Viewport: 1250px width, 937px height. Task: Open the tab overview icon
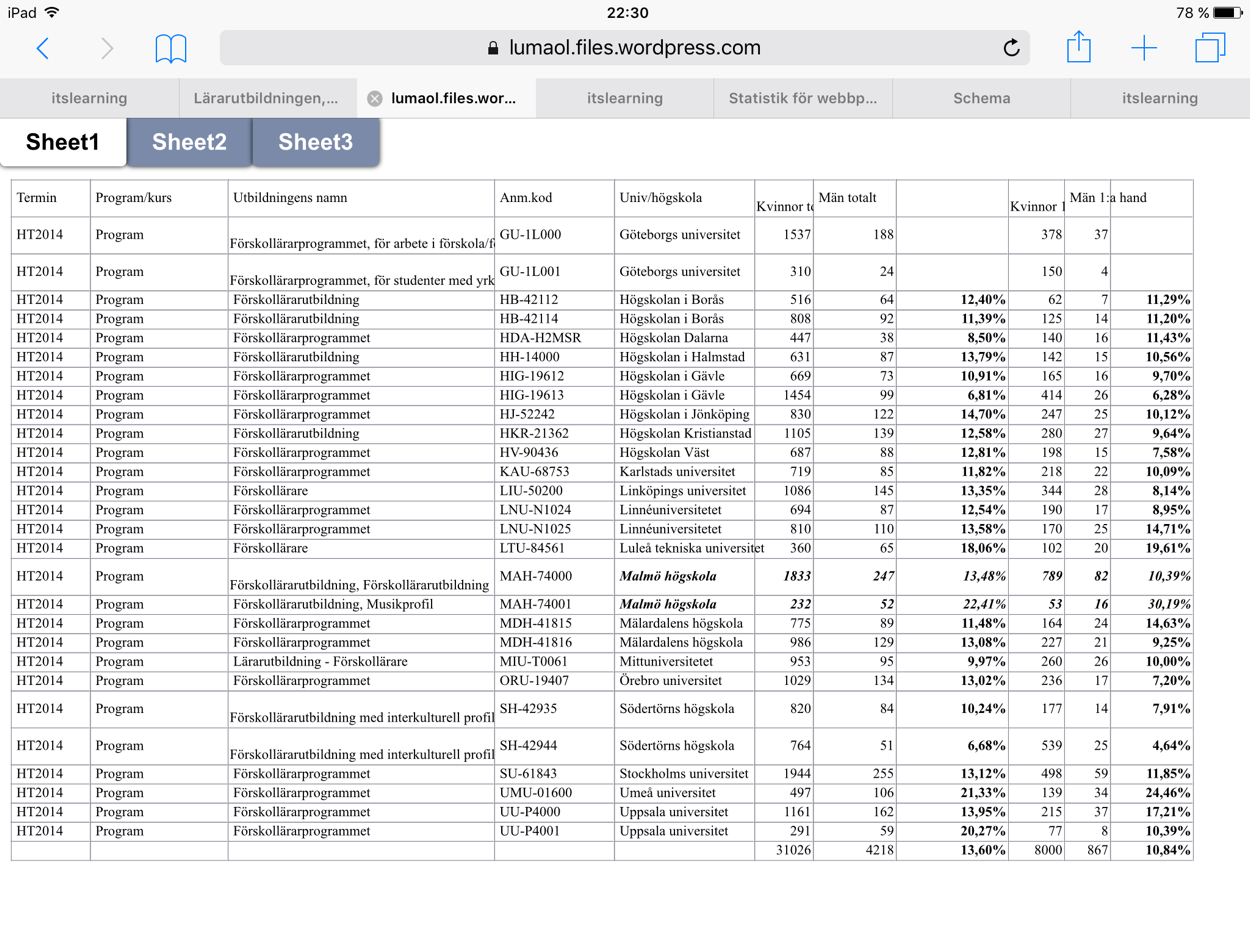click(x=1210, y=48)
